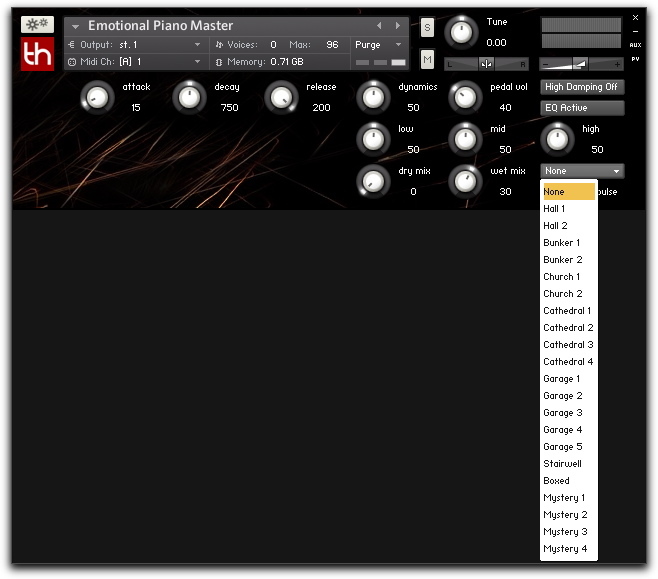Open the Midi Ch dropdown

click(x=197, y=62)
